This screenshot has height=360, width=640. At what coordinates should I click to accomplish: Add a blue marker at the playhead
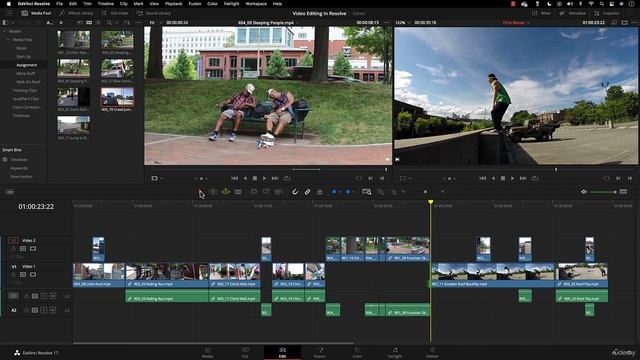point(347,192)
